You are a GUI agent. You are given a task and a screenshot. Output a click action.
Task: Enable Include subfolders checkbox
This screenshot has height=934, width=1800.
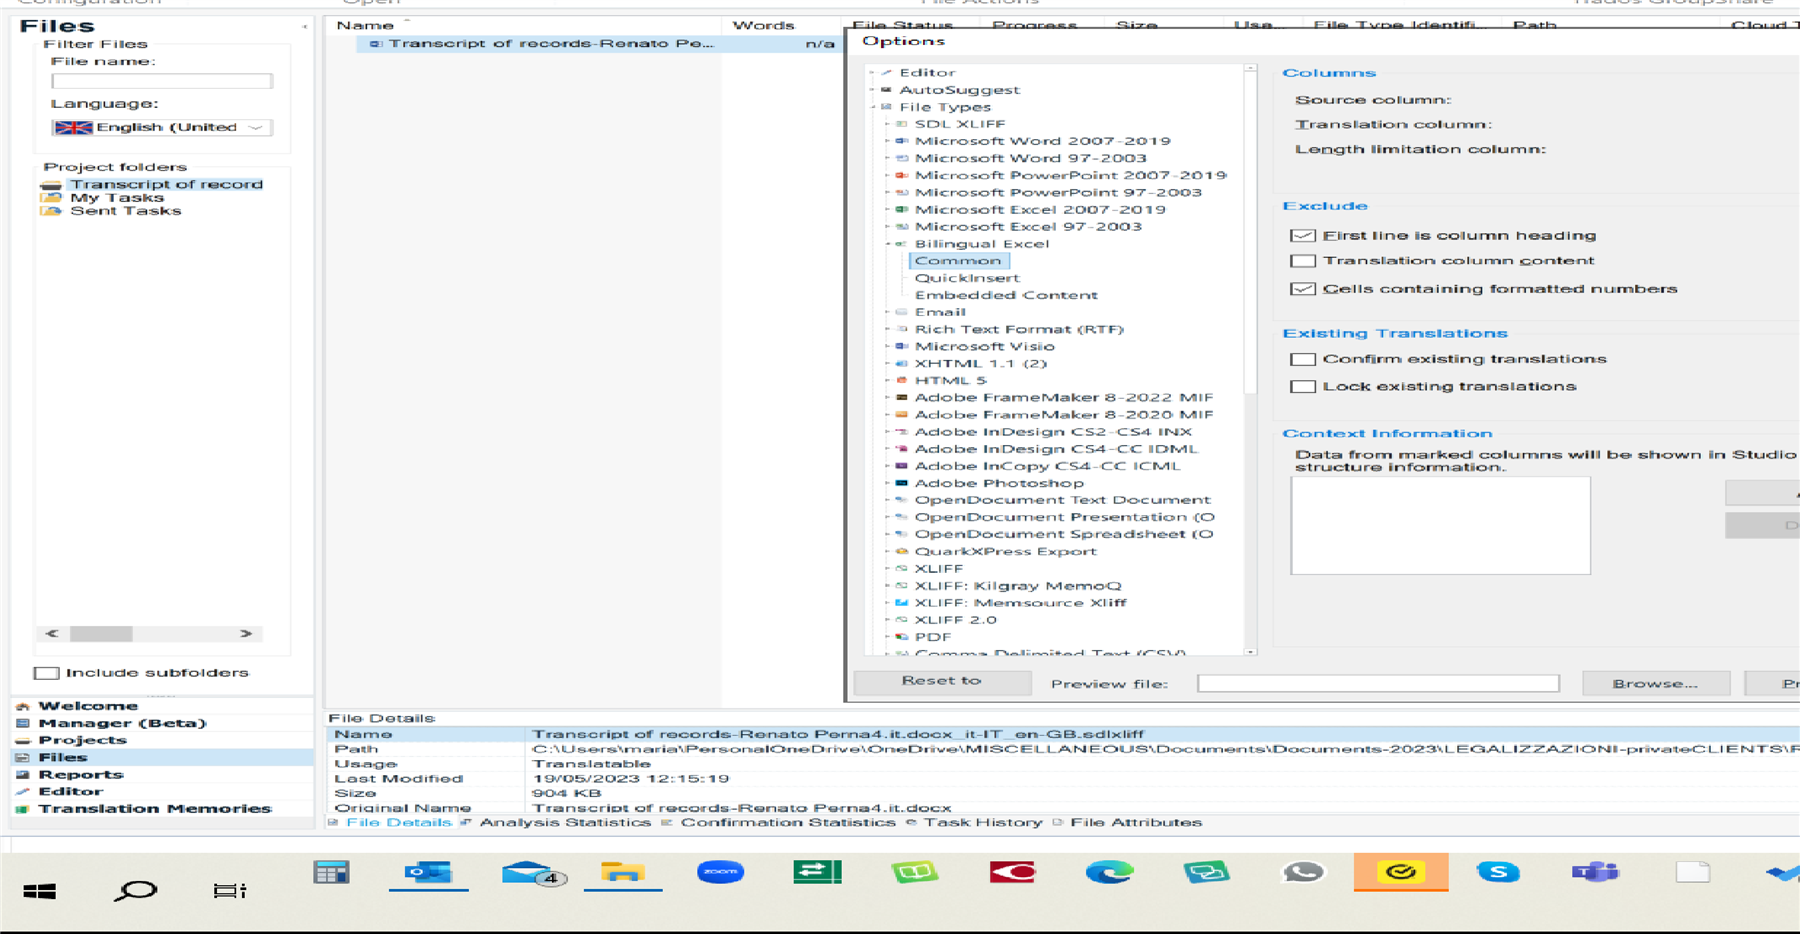point(47,673)
